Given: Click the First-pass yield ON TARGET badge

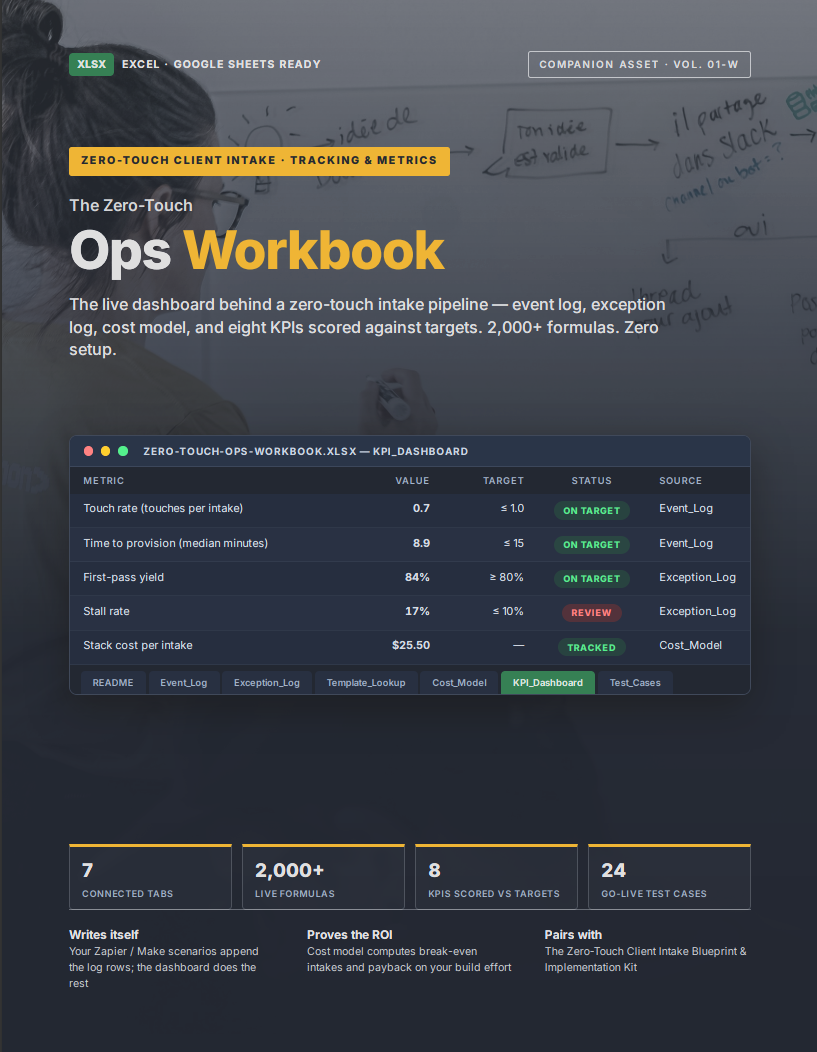Looking at the screenshot, I should pos(592,578).
